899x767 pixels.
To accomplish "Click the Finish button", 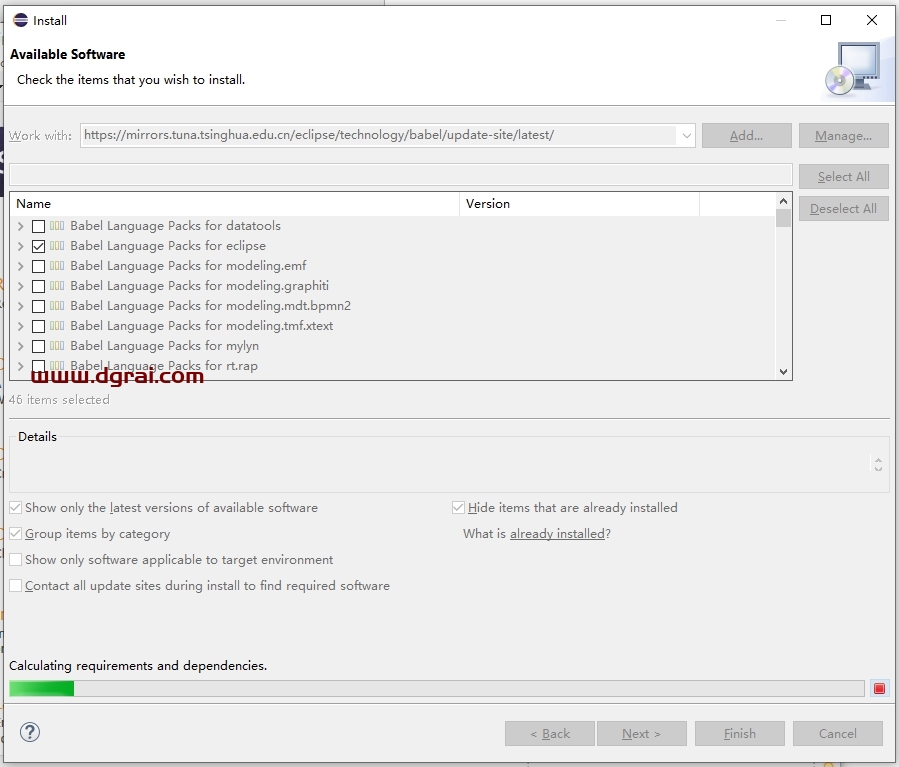I will point(740,734).
